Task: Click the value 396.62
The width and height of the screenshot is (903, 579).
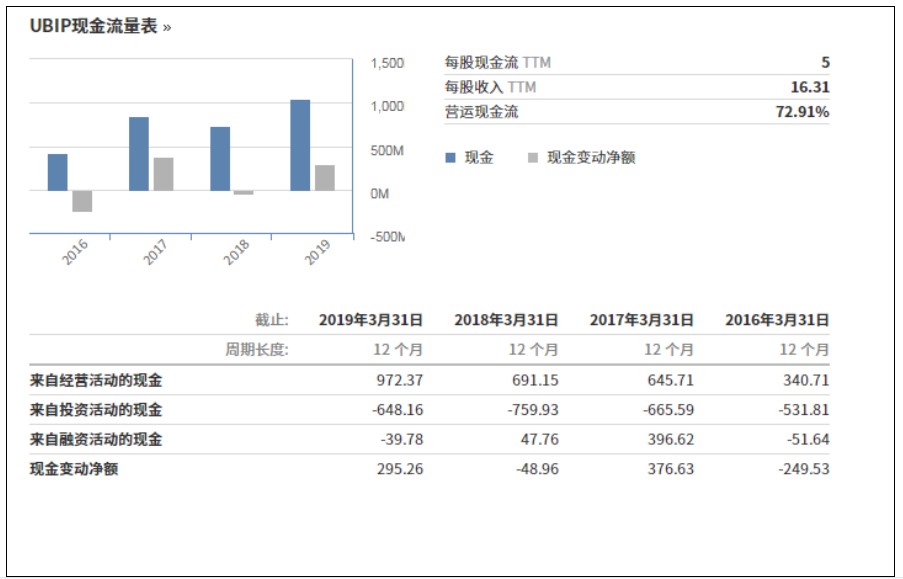Action: pos(670,440)
